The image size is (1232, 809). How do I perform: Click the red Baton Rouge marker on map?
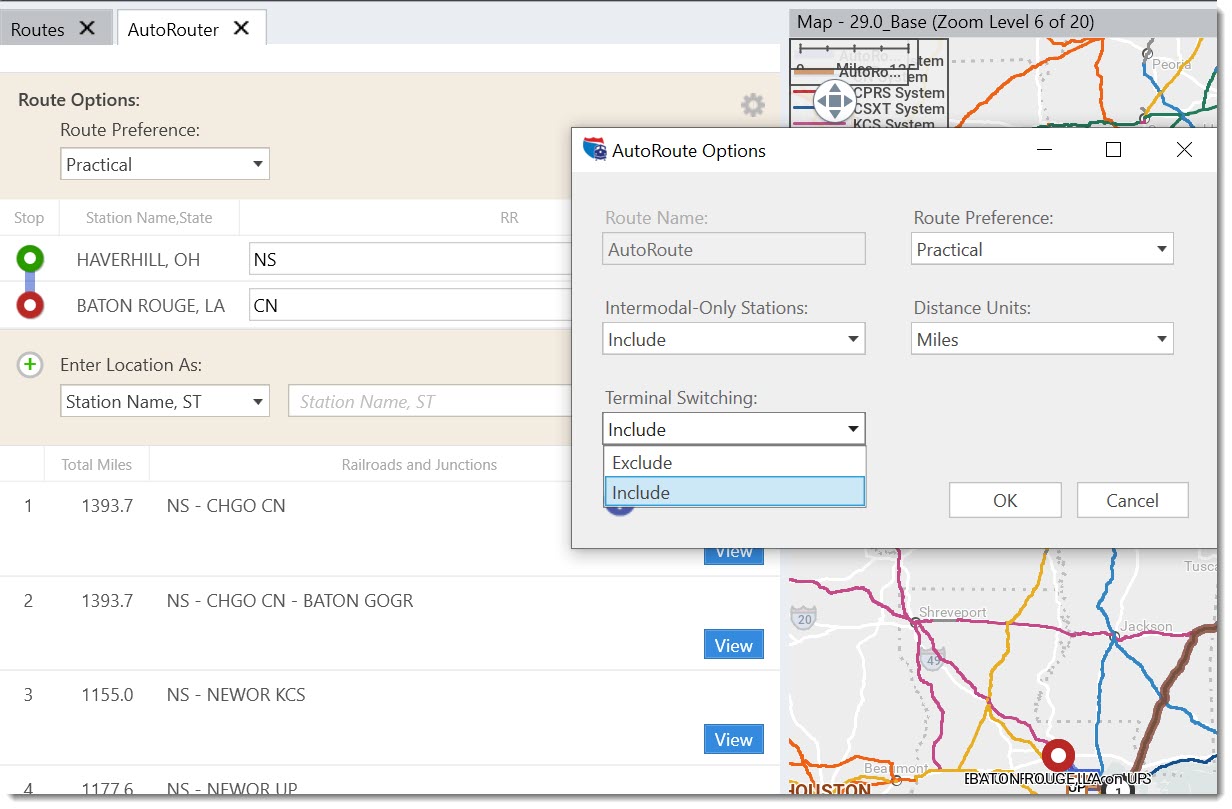1057,754
